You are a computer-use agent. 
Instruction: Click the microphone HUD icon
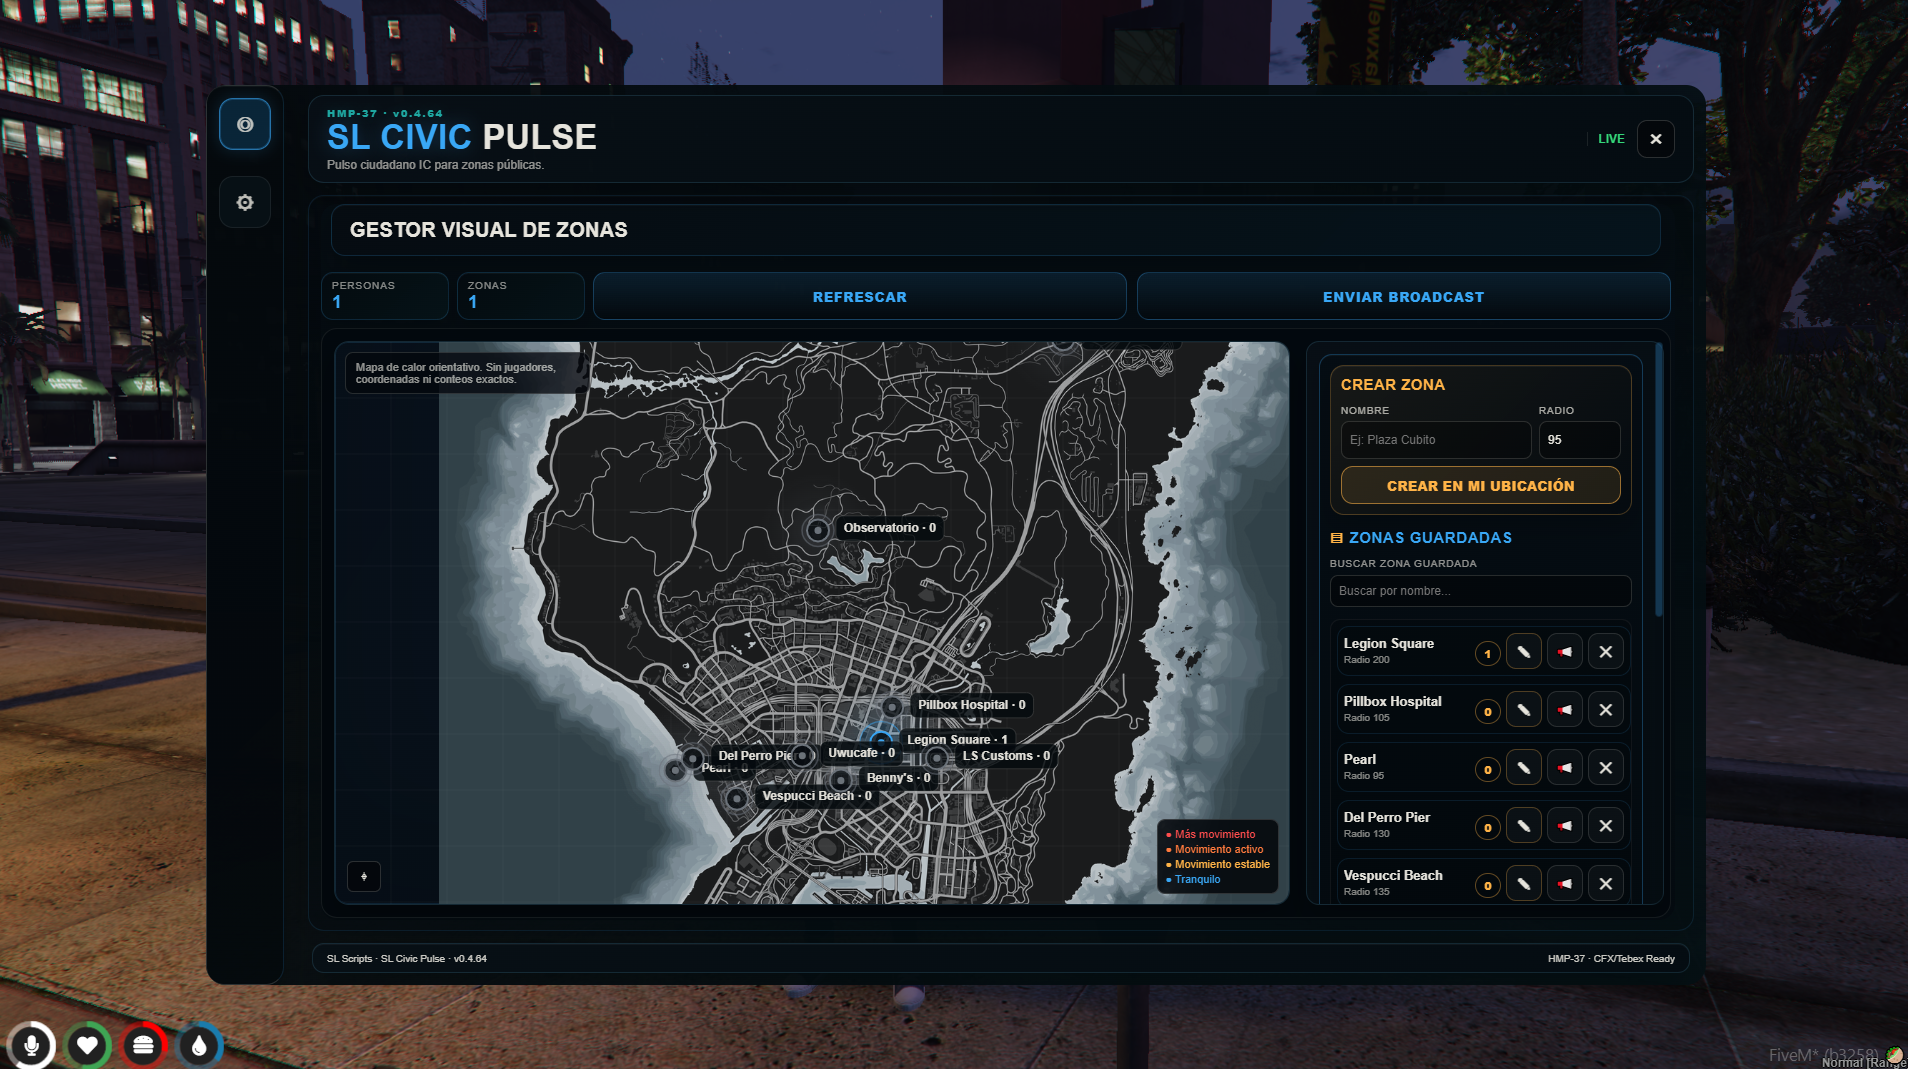[32, 1045]
